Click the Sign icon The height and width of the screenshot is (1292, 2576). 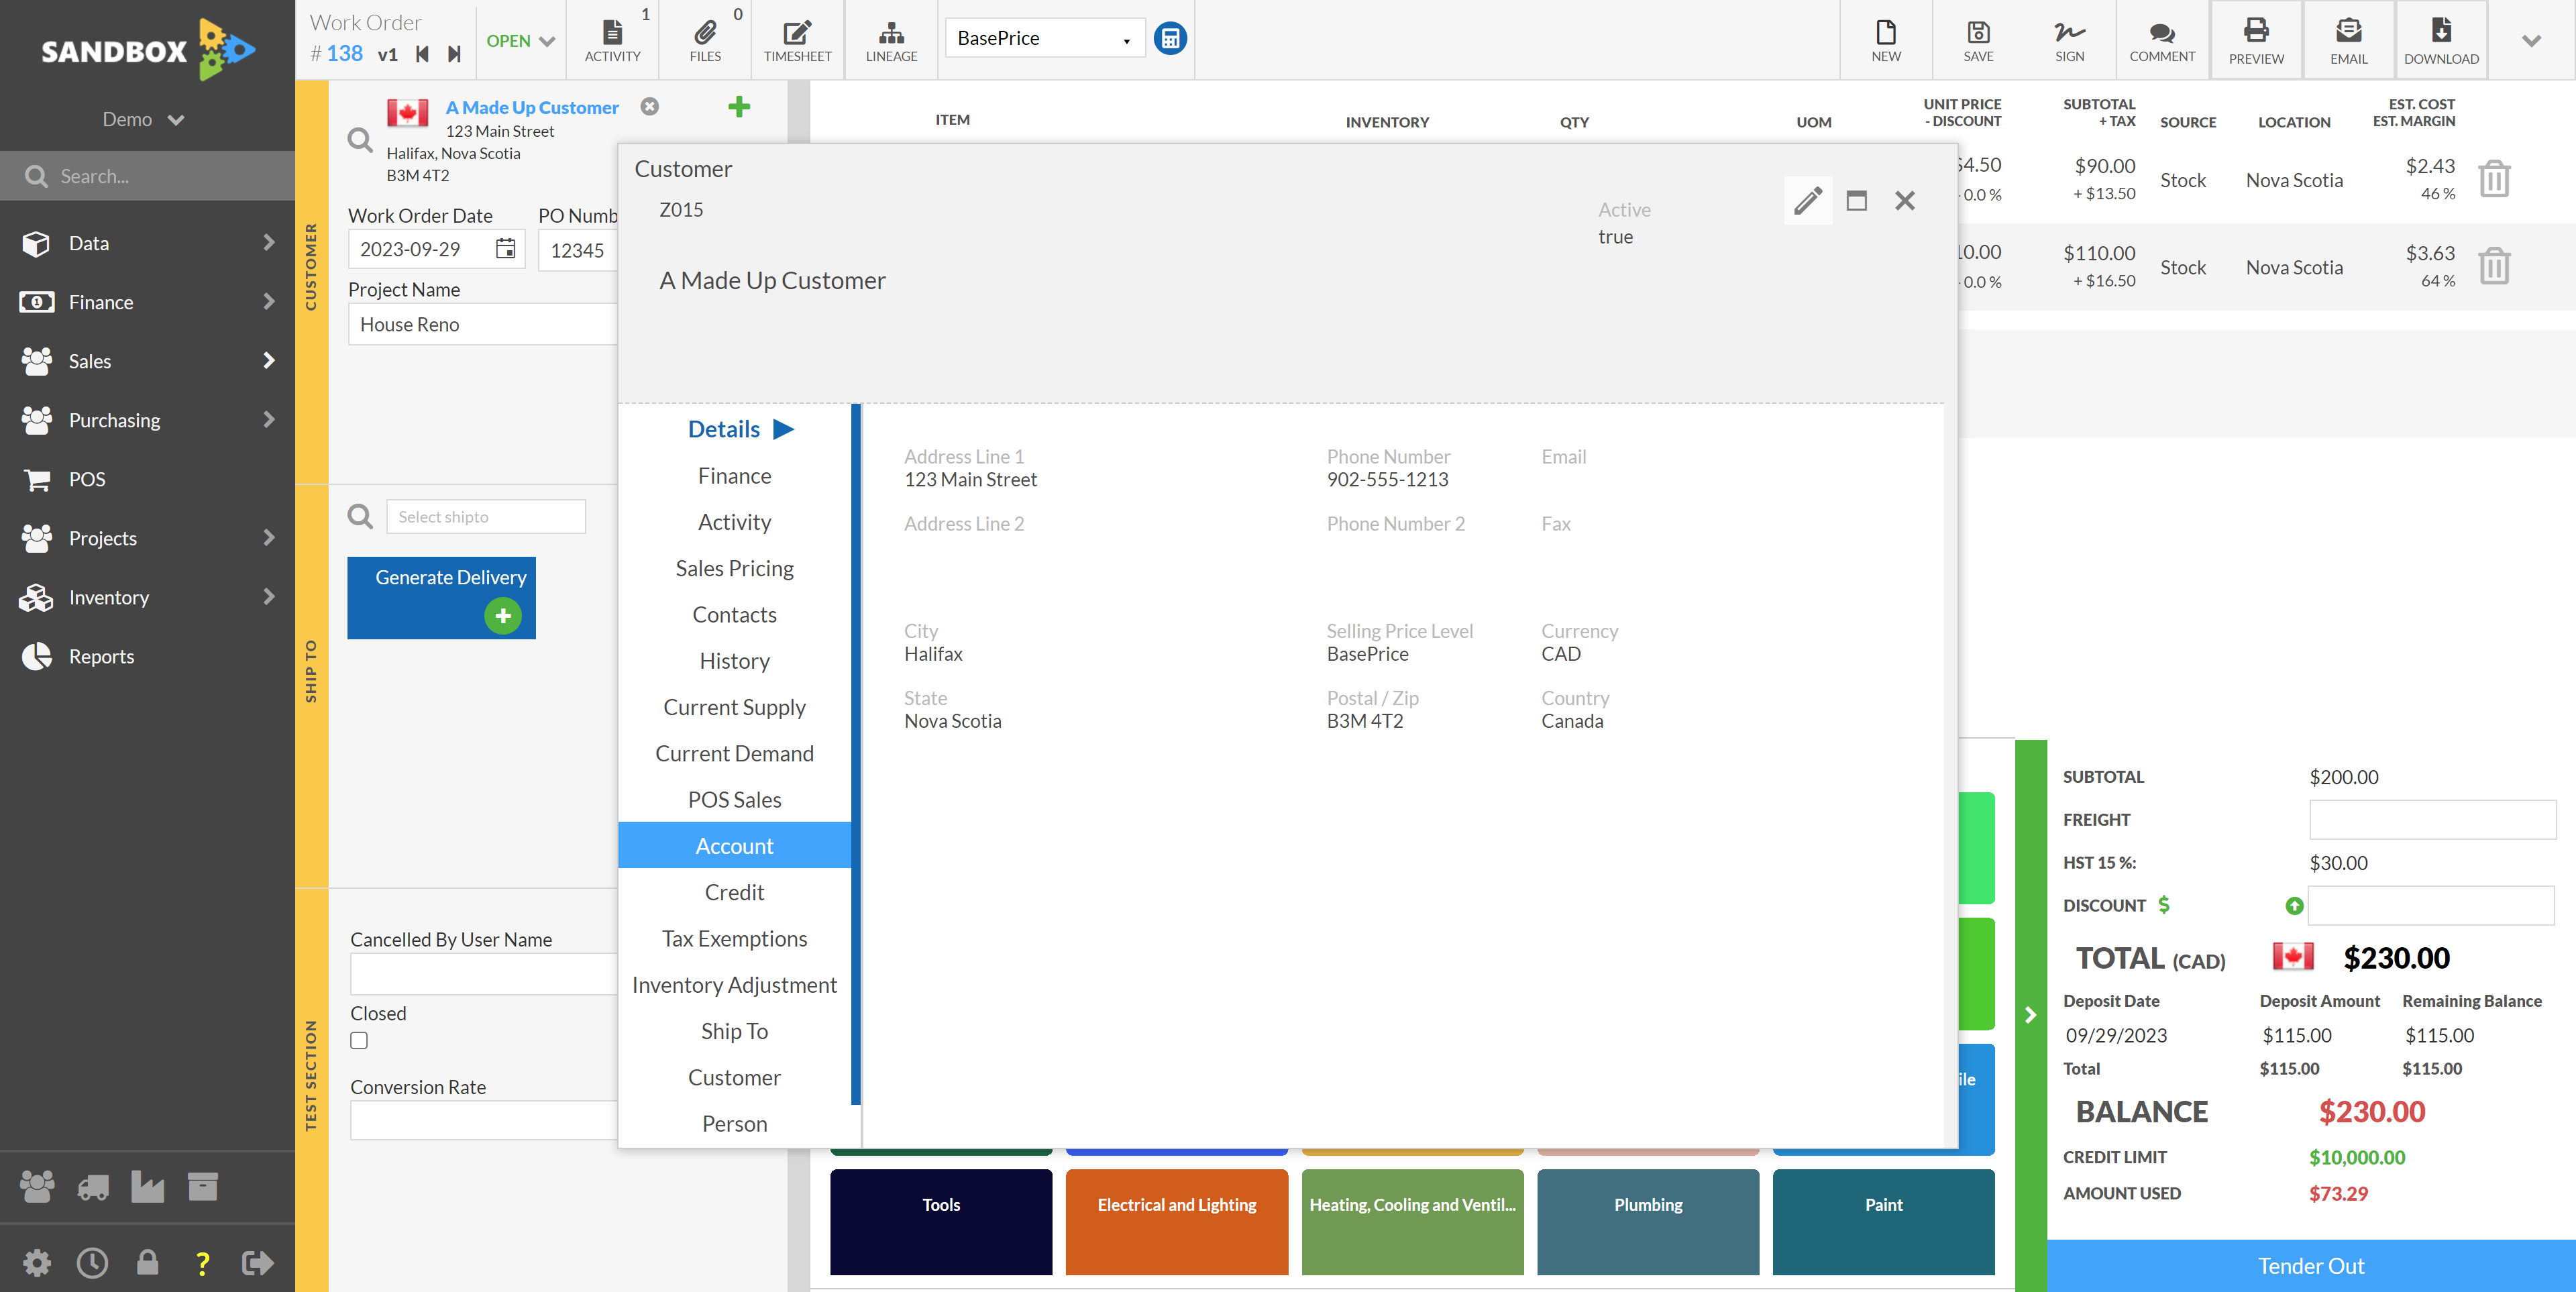coord(2069,40)
